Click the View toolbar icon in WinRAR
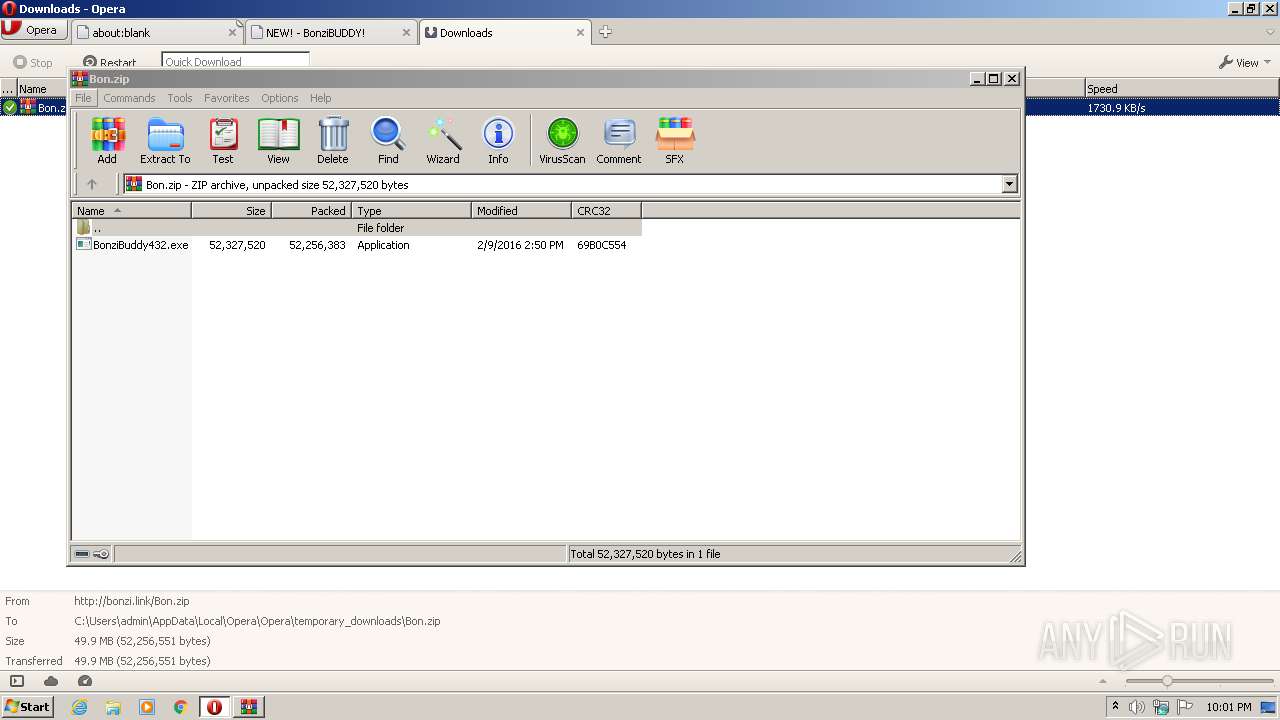The width and height of the screenshot is (1280, 720). click(278, 140)
